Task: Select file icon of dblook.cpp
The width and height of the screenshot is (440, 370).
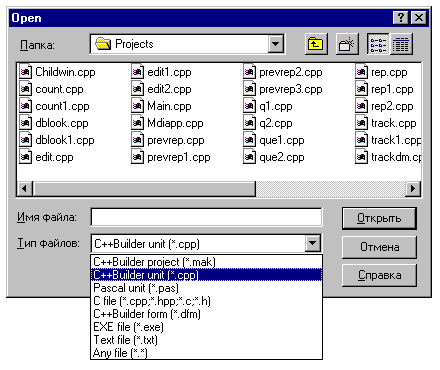Action: (x=26, y=123)
